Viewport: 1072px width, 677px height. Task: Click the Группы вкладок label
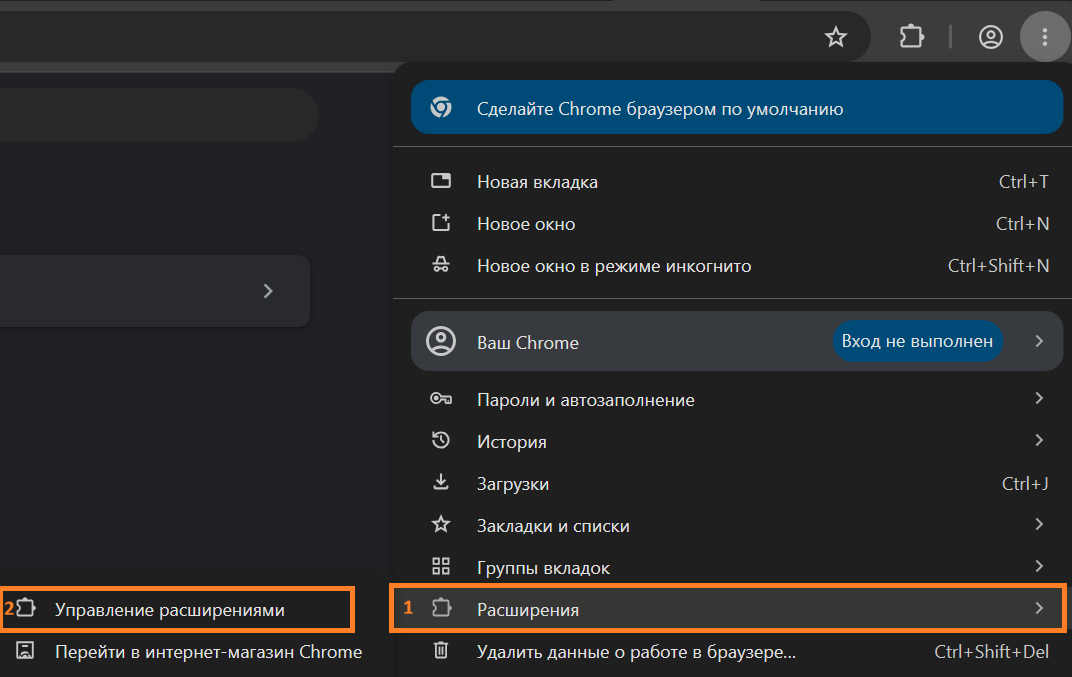pyautogui.click(x=544, y=568)
